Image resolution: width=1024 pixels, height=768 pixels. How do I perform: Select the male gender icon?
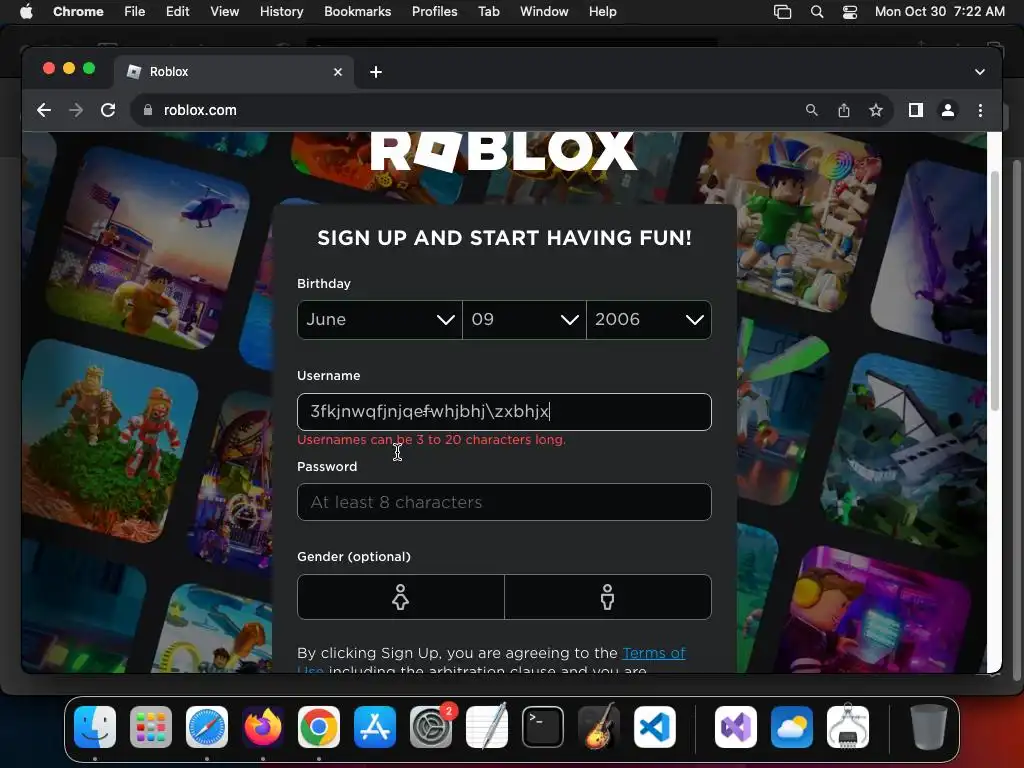tap(607, 597)
